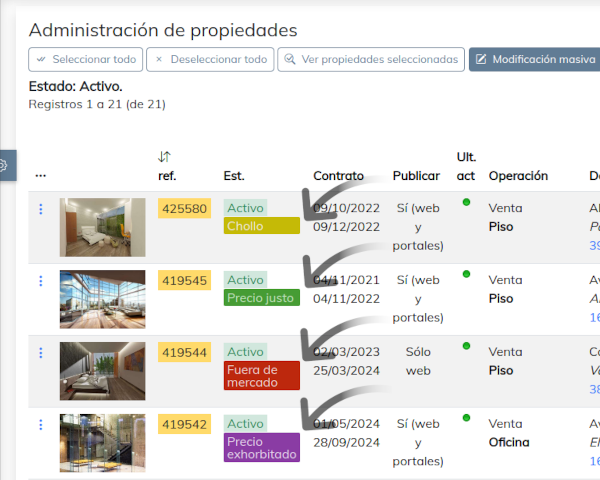Click Seleccionar todo button
This screenshot has height=480, width=600.
(86, 59)
